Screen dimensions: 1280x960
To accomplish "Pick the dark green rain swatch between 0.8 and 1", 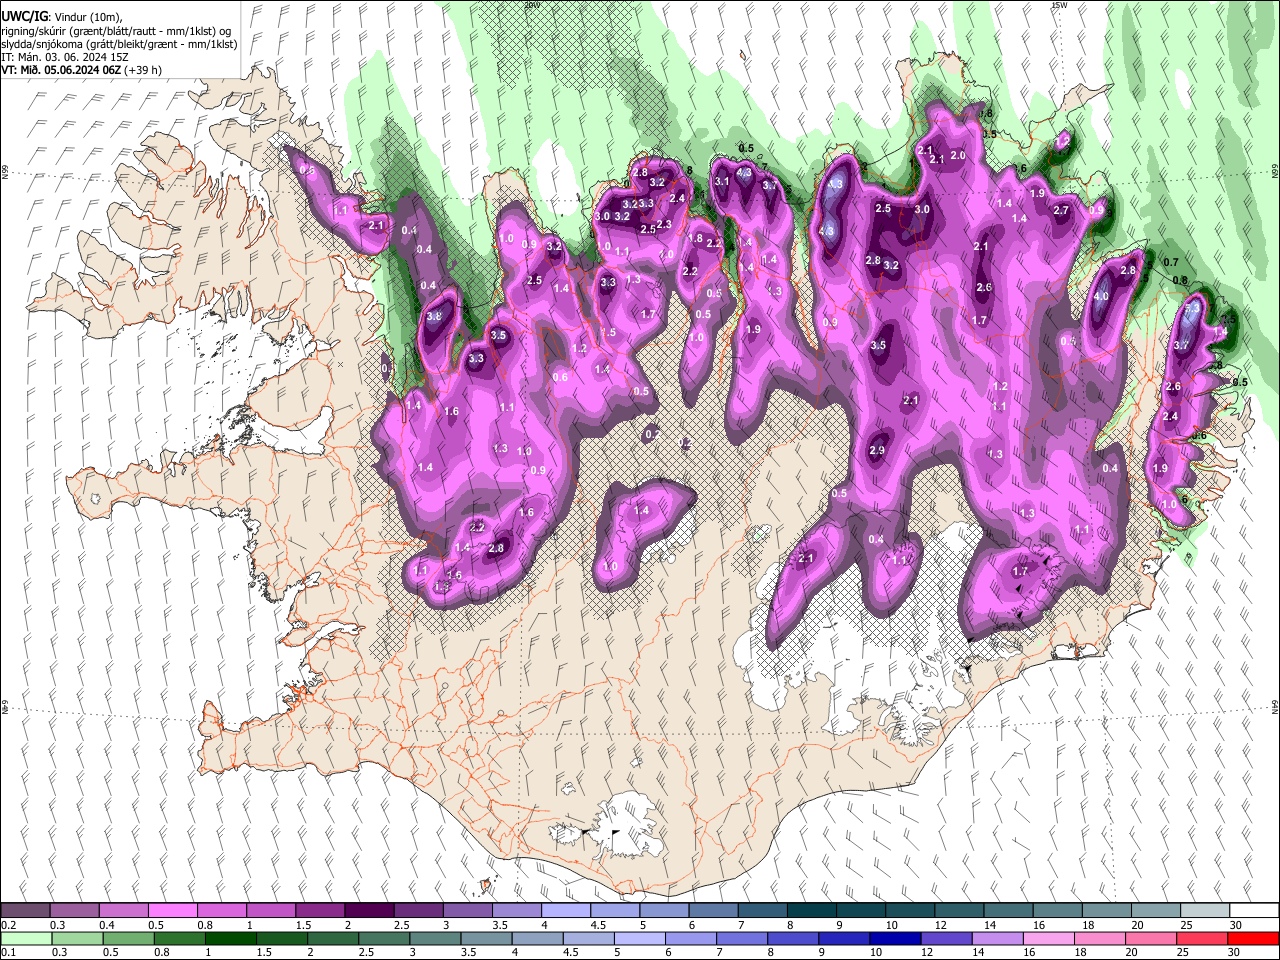I will [x=230, y=939].
